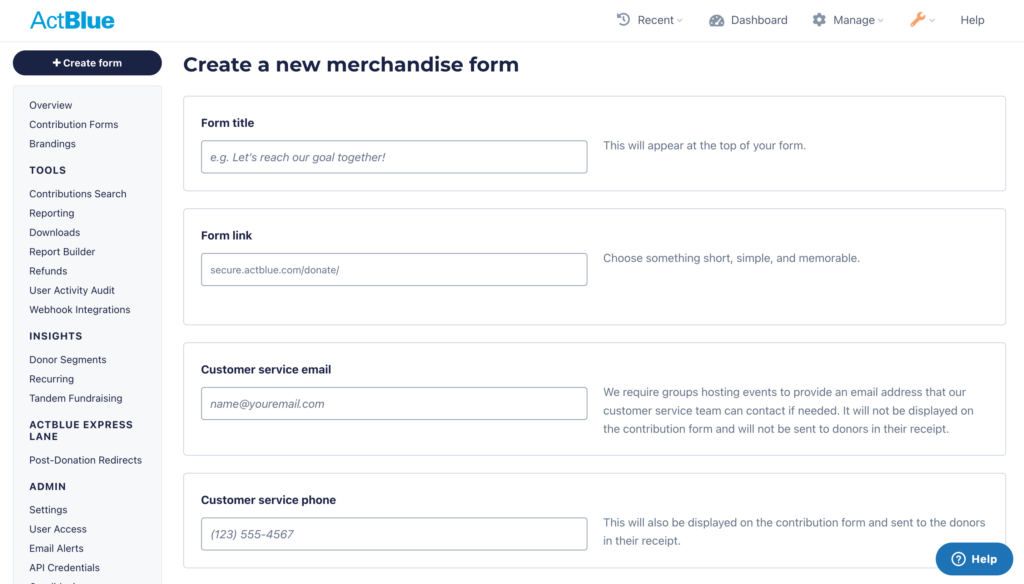Open the API Credentials admin link

pos(65,568)
